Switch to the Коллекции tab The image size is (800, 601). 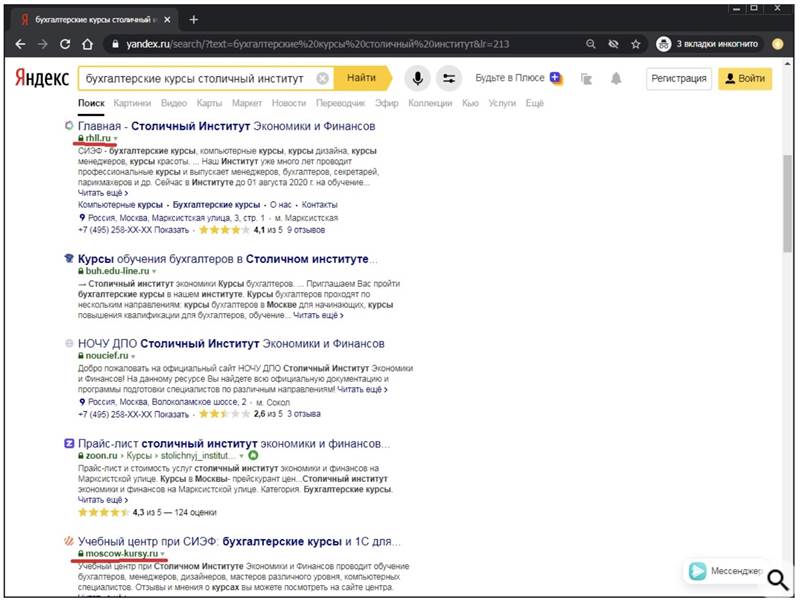click(x=430, y=103)
